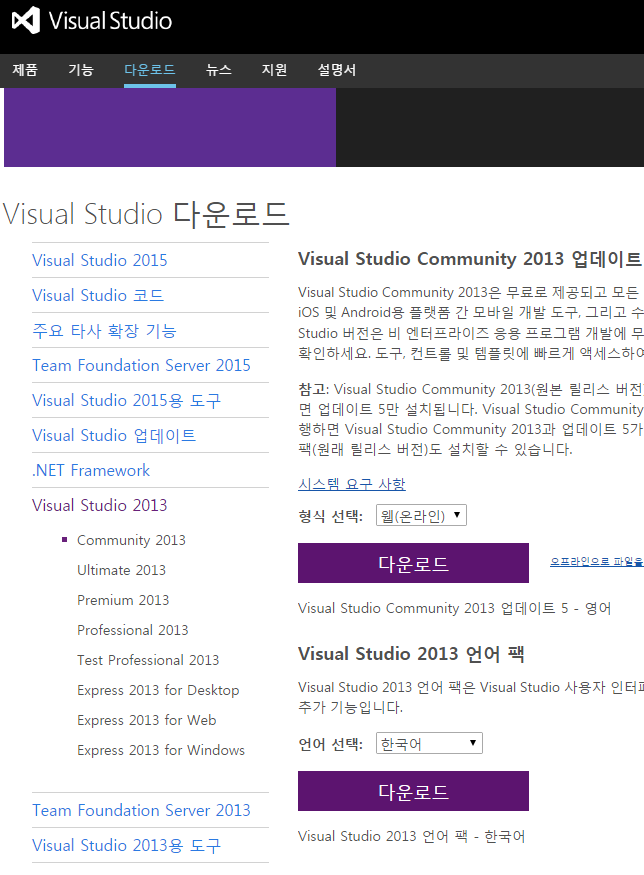The width and height of the screenshot is (644, 875).
Task: Click the 'Visual Studio 2013 언어 팩 - 한국어' caption
Action: pyautogui.click(x=411, y=836)
